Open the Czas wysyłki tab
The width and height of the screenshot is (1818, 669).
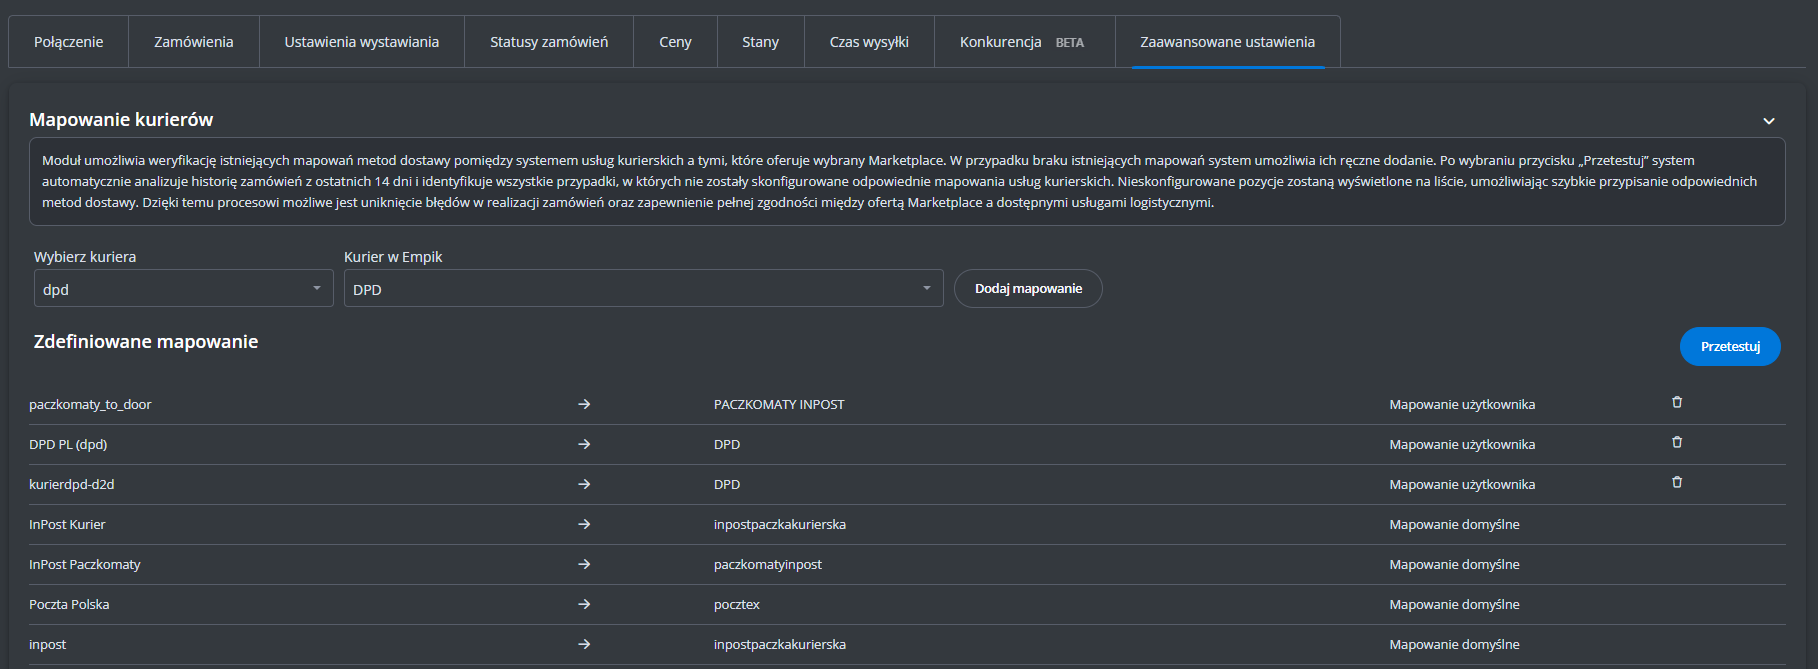869,42
